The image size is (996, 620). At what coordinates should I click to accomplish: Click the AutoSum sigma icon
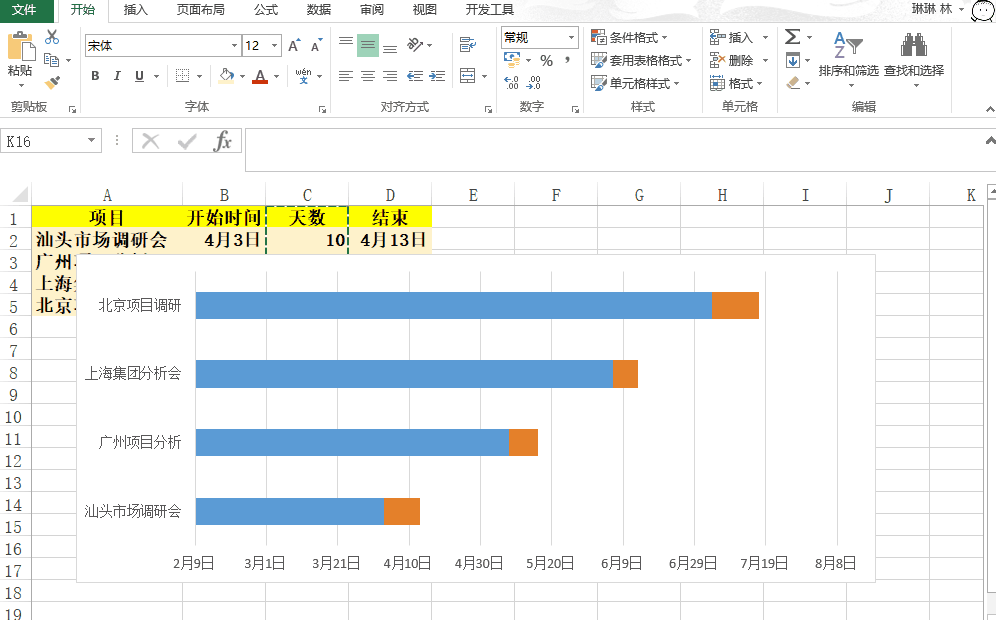tap(792, 37)
